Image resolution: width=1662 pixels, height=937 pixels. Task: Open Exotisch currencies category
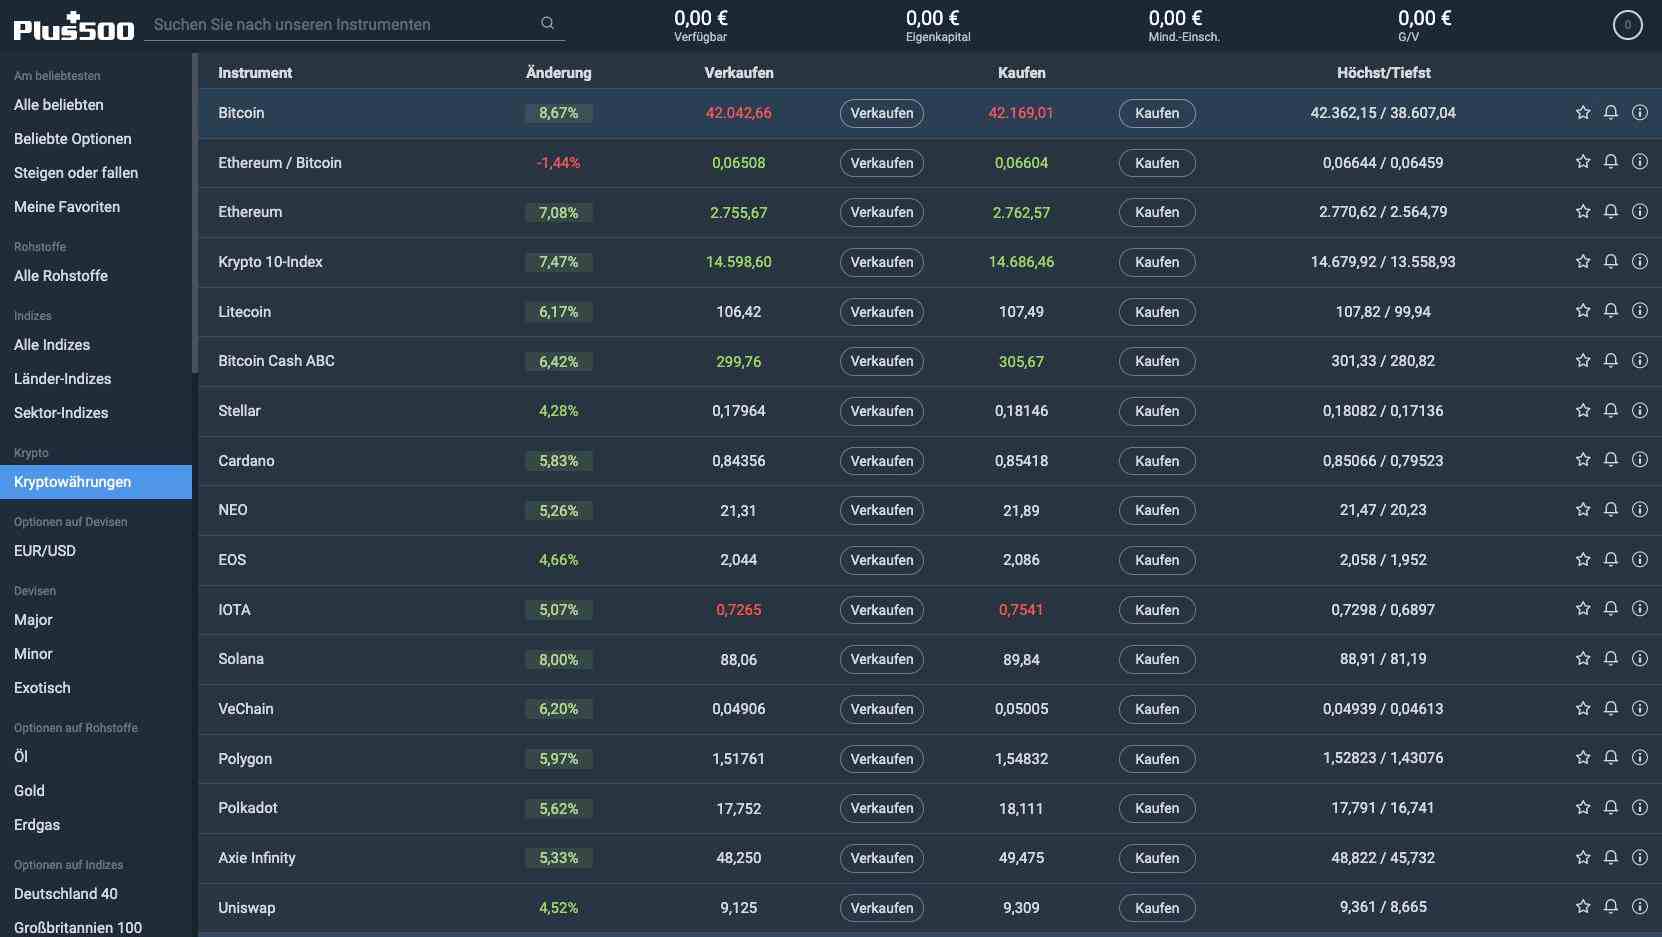click(42, 688)
